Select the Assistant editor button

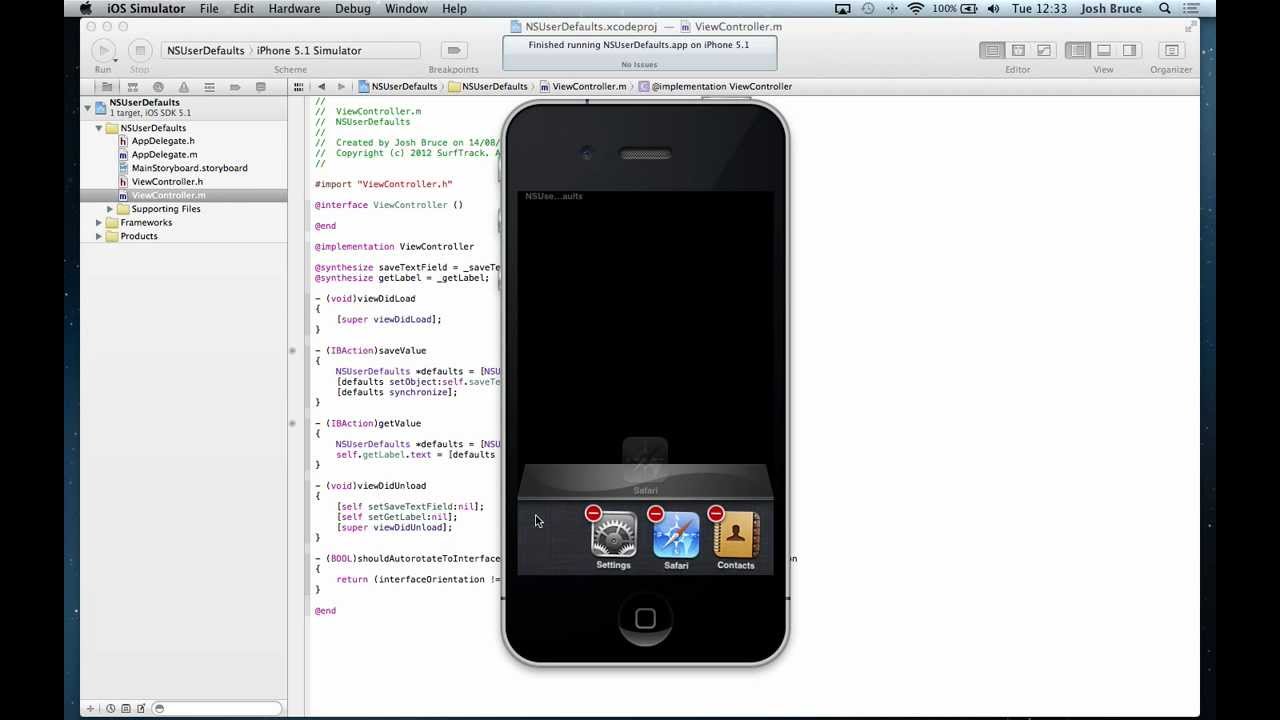click(1018, 50)
